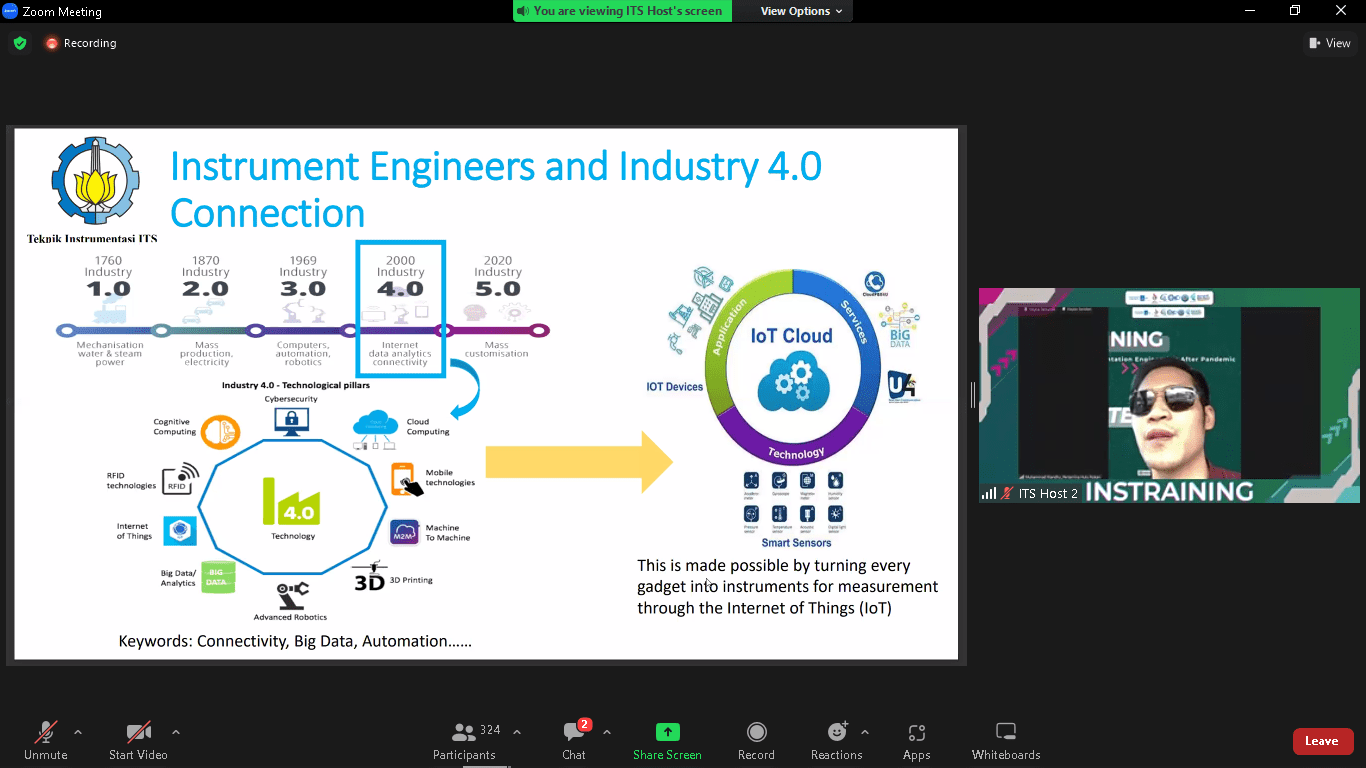Viewport: 1366px width, 768px height.
Task: Open the Apps panel
Action: [x=916, y=740]
